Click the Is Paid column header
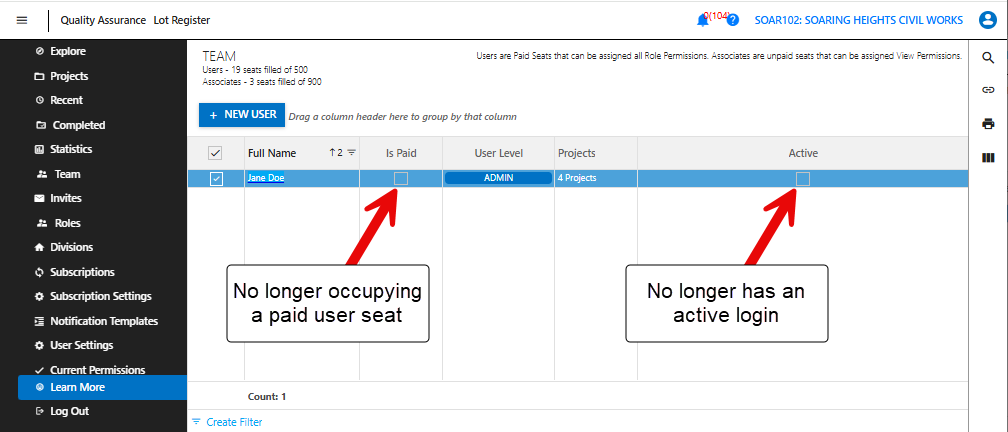This screenshot has height=432, width=1008. [x=401, y=154]
